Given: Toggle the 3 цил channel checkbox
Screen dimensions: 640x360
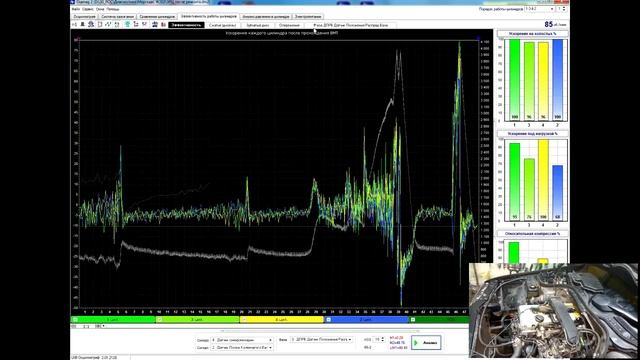Looking at the screenshot, I should (160, 320).
